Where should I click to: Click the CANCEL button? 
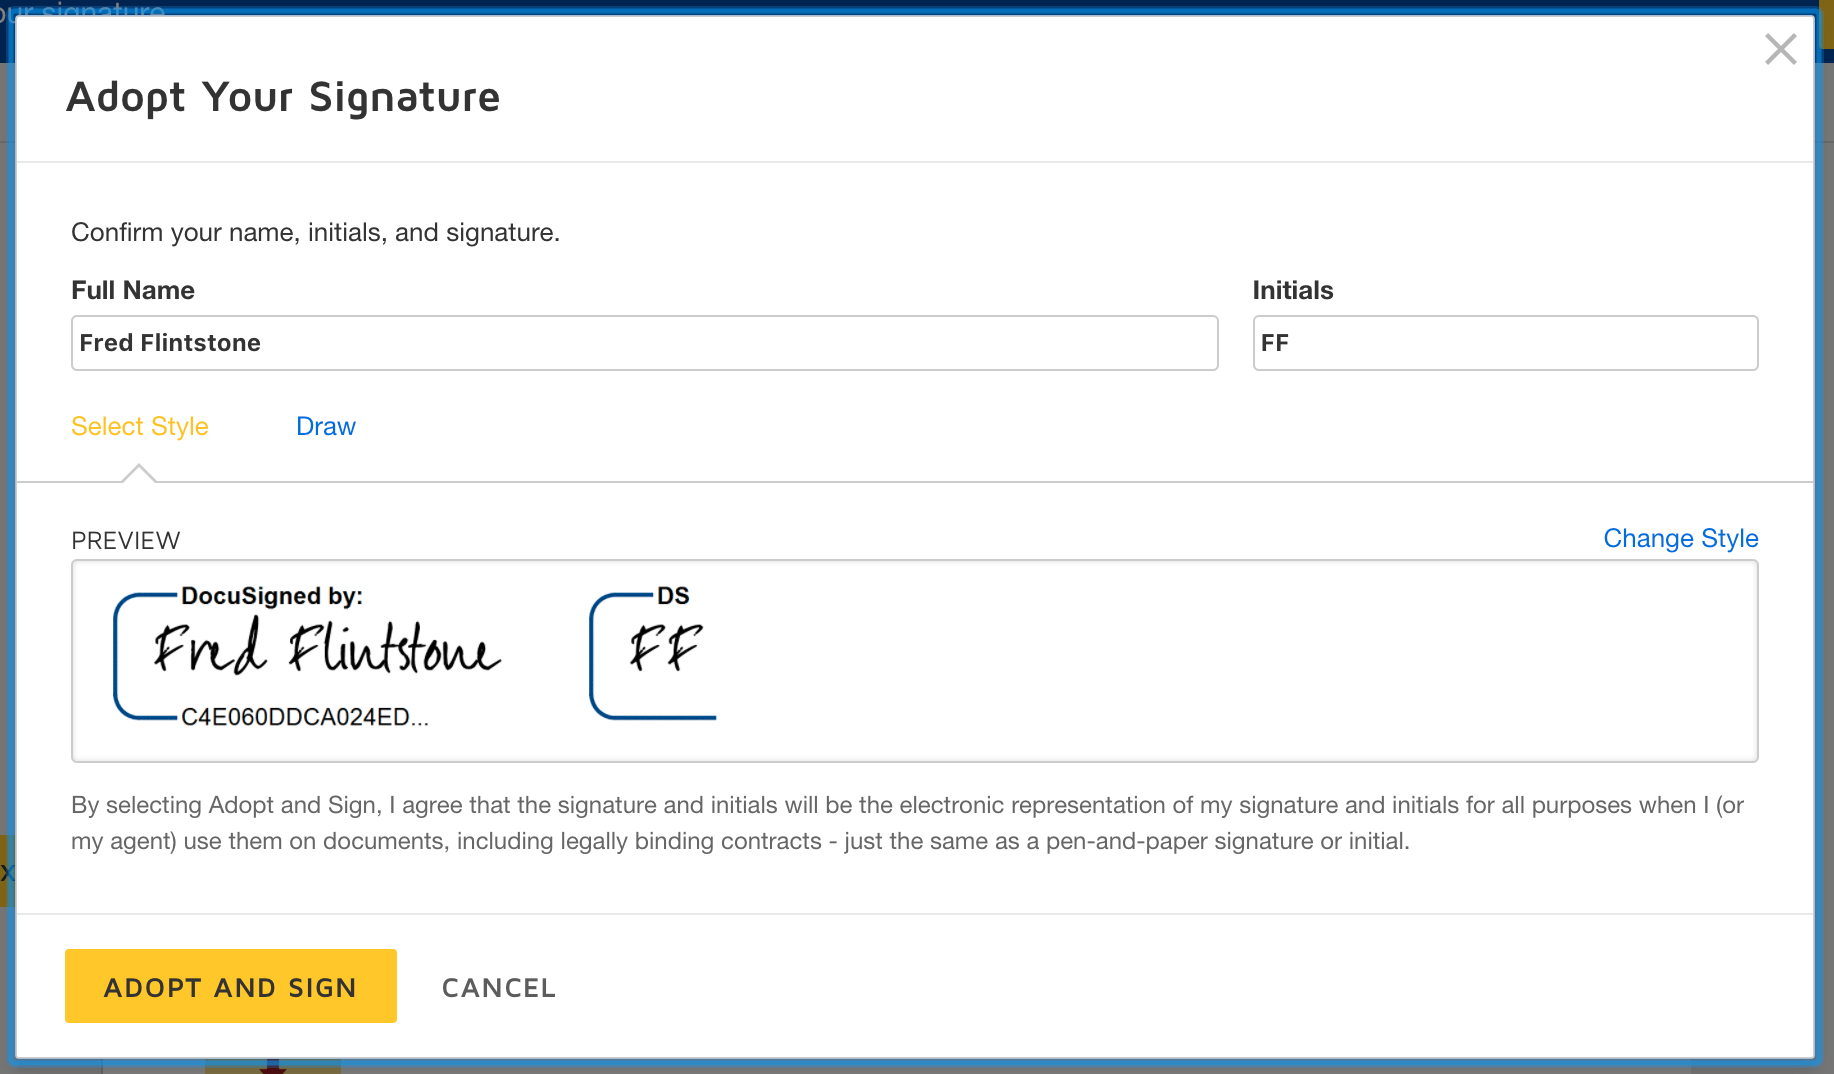[499, 988]
